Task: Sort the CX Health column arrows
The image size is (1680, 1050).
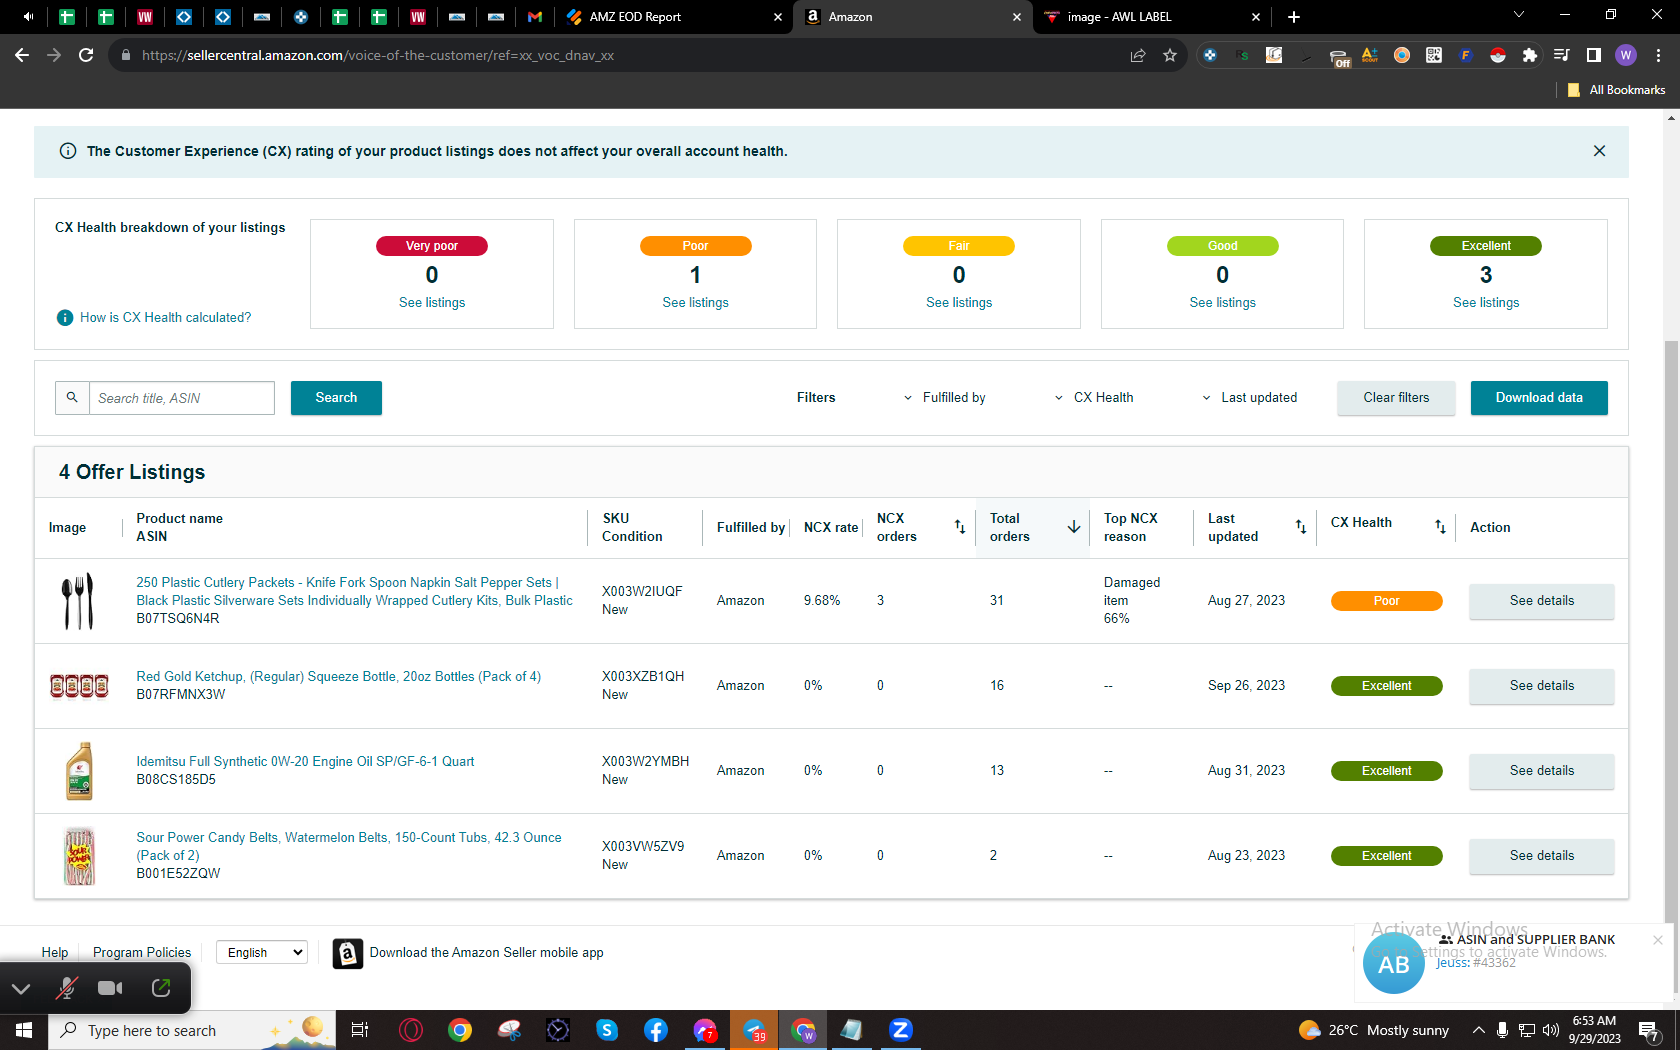Action: click(1440, 526)
